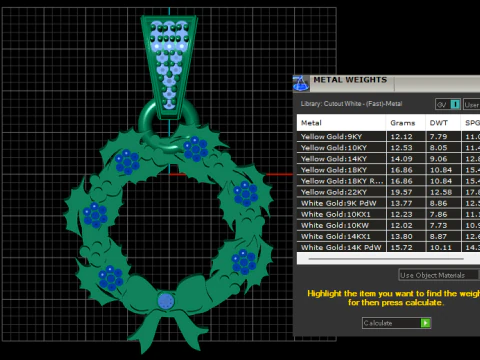480x360 pixels.
Task: Select the White Gold:10KW row
Action: (x=388, y=225)
